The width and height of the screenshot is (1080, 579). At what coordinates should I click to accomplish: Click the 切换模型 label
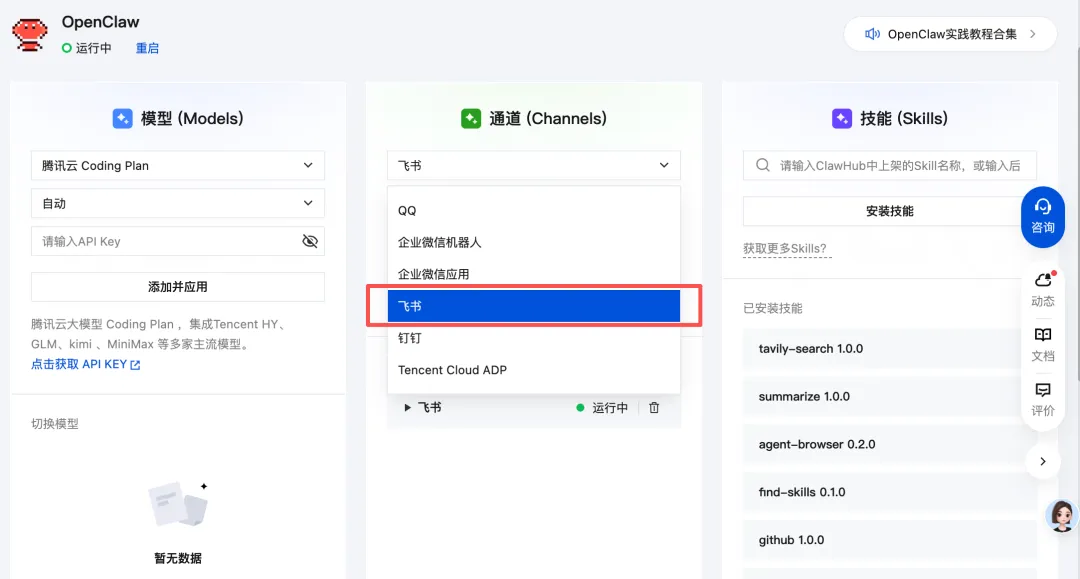[x=55, y=424]
